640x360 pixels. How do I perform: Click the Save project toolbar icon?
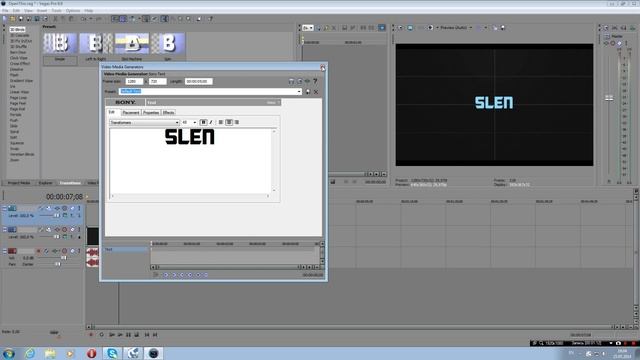tap(21, 19)
